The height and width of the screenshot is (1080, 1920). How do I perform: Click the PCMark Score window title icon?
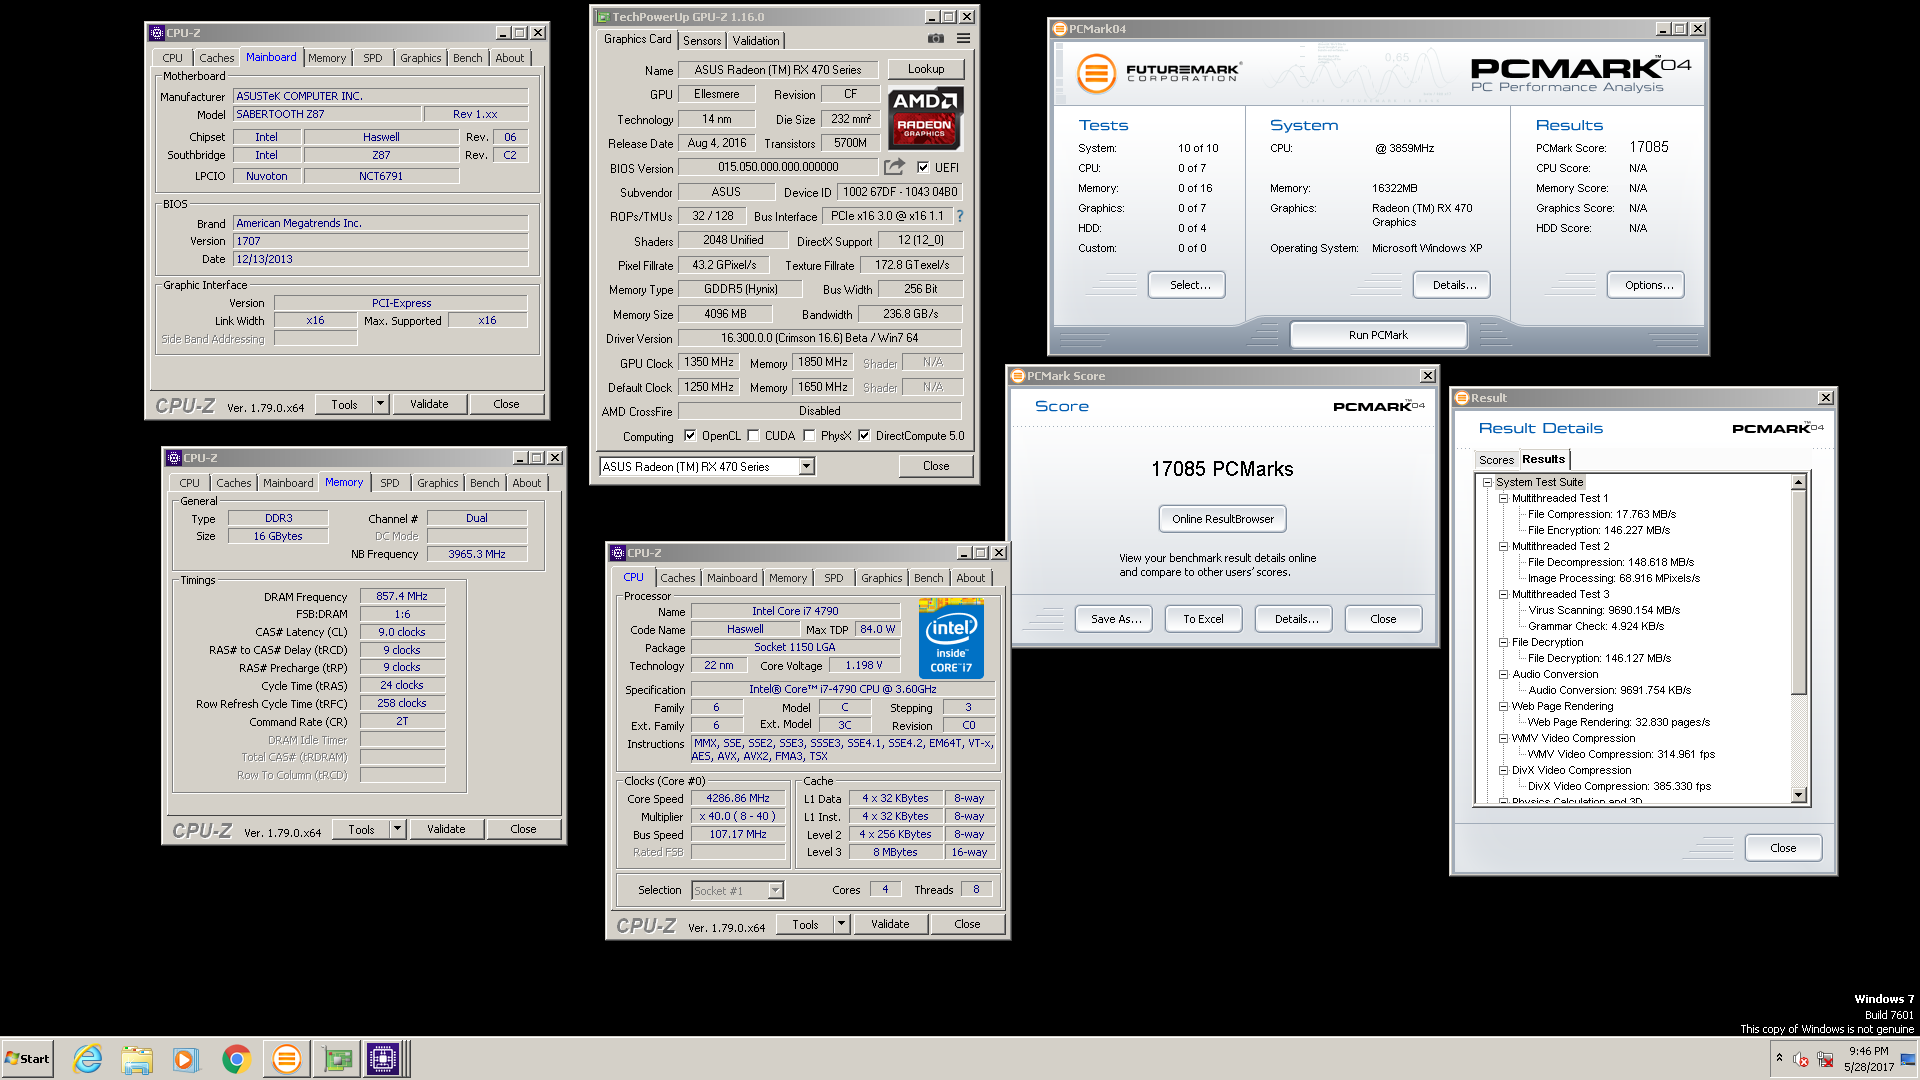coord(1018,376)
